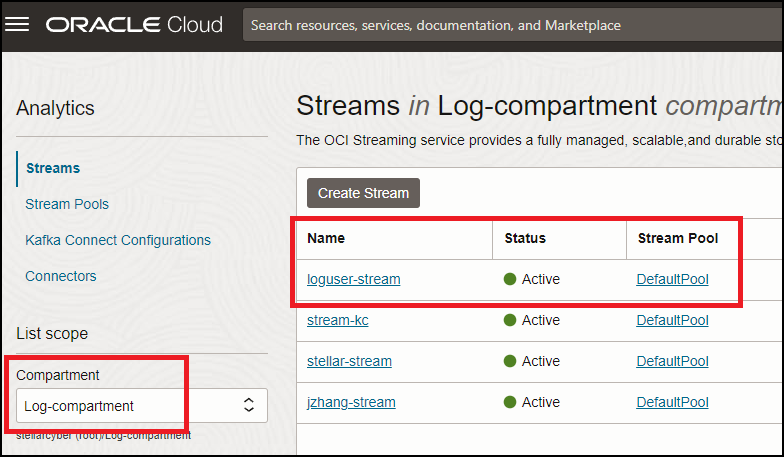Image resolution: width=784 pixels, height=457 pixels.
Task: Click the Compartment dropdown arrows icon
Action: point(250,406)
